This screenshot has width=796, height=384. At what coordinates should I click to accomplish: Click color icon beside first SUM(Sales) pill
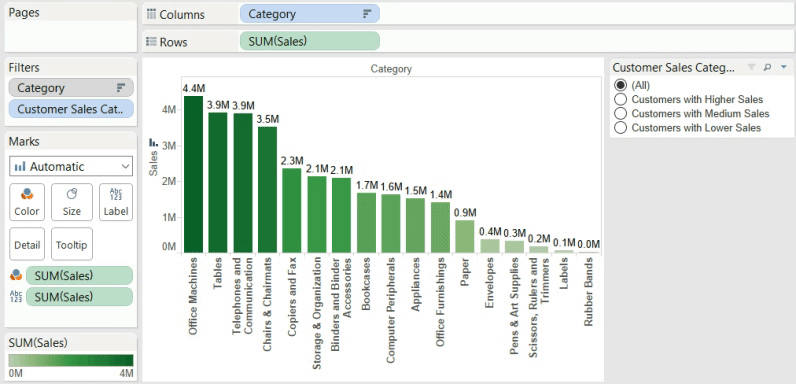point(16,275)
